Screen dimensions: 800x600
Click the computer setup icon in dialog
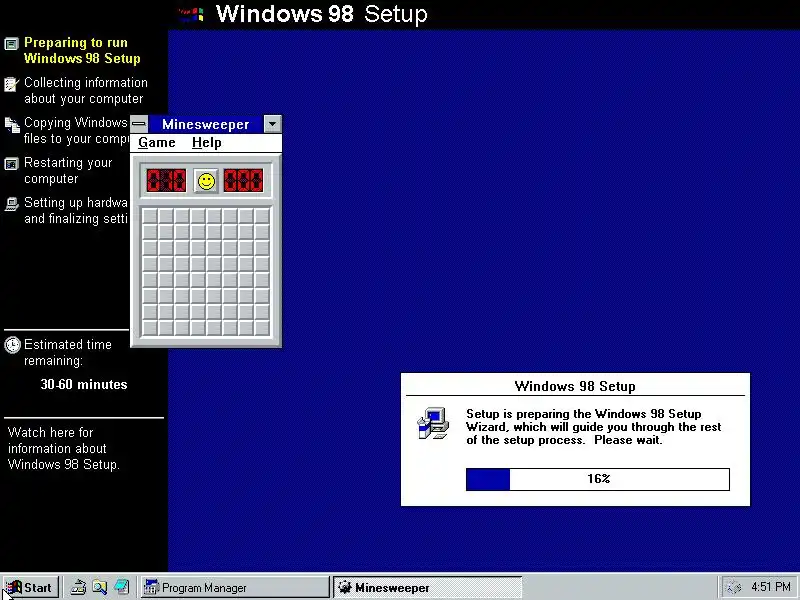tap(433, 423)
